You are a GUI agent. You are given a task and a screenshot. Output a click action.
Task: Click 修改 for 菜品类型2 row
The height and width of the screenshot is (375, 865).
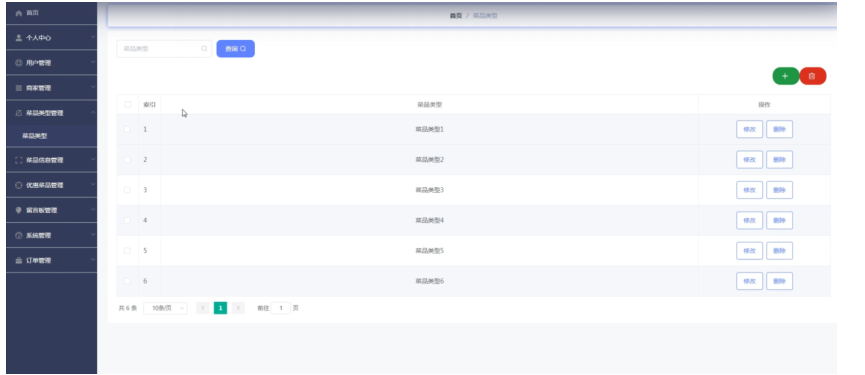pyautogui.click(x=749, y=159)
